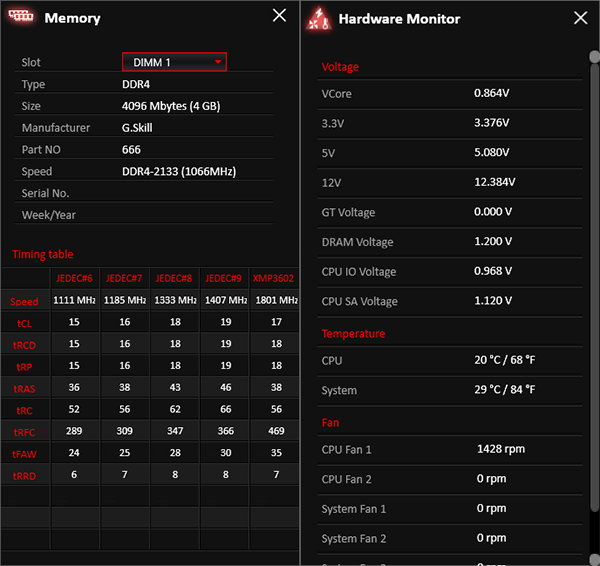Image resolution: width=600 pixels, height=566 pixels.
Task: Click the 1185 MHz speed cell
Action: coord(125,300)
